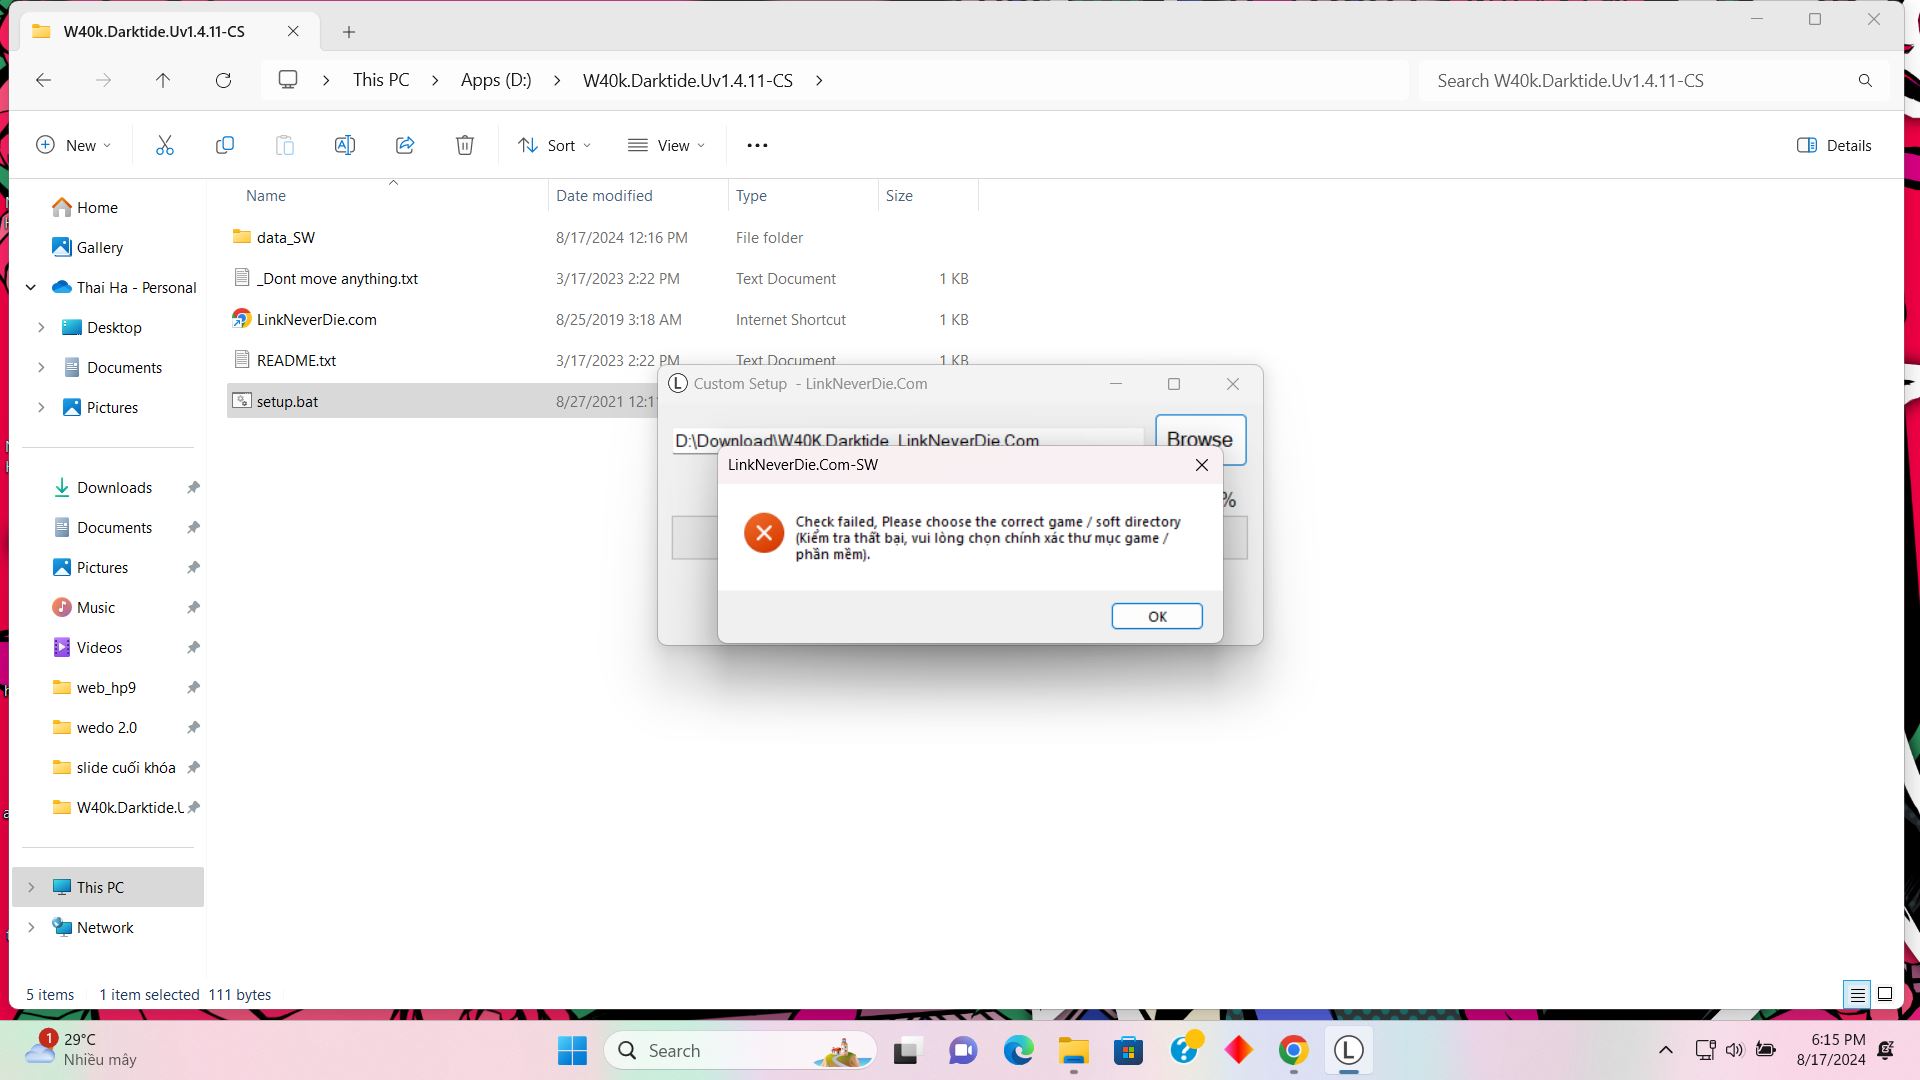Expand the Thai Ha Personal section
The width and height of the screenshot is (1920, 1080).
[x=29, y=286]
